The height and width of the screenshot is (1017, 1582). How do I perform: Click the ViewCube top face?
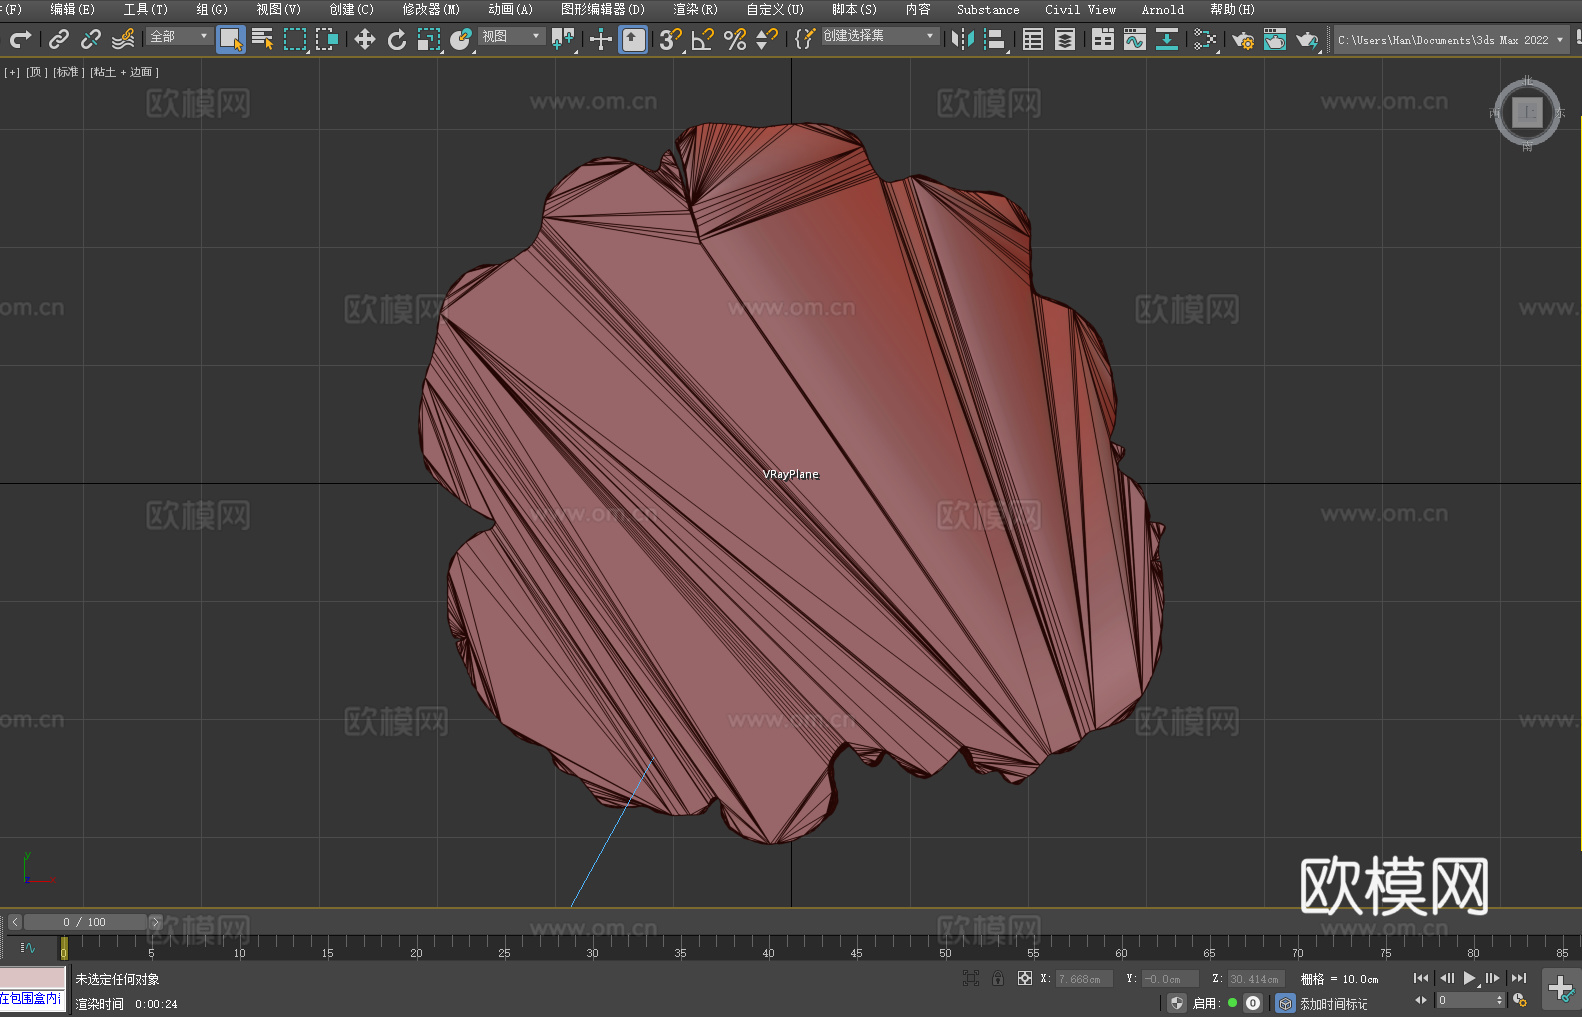coord(1527,112)
